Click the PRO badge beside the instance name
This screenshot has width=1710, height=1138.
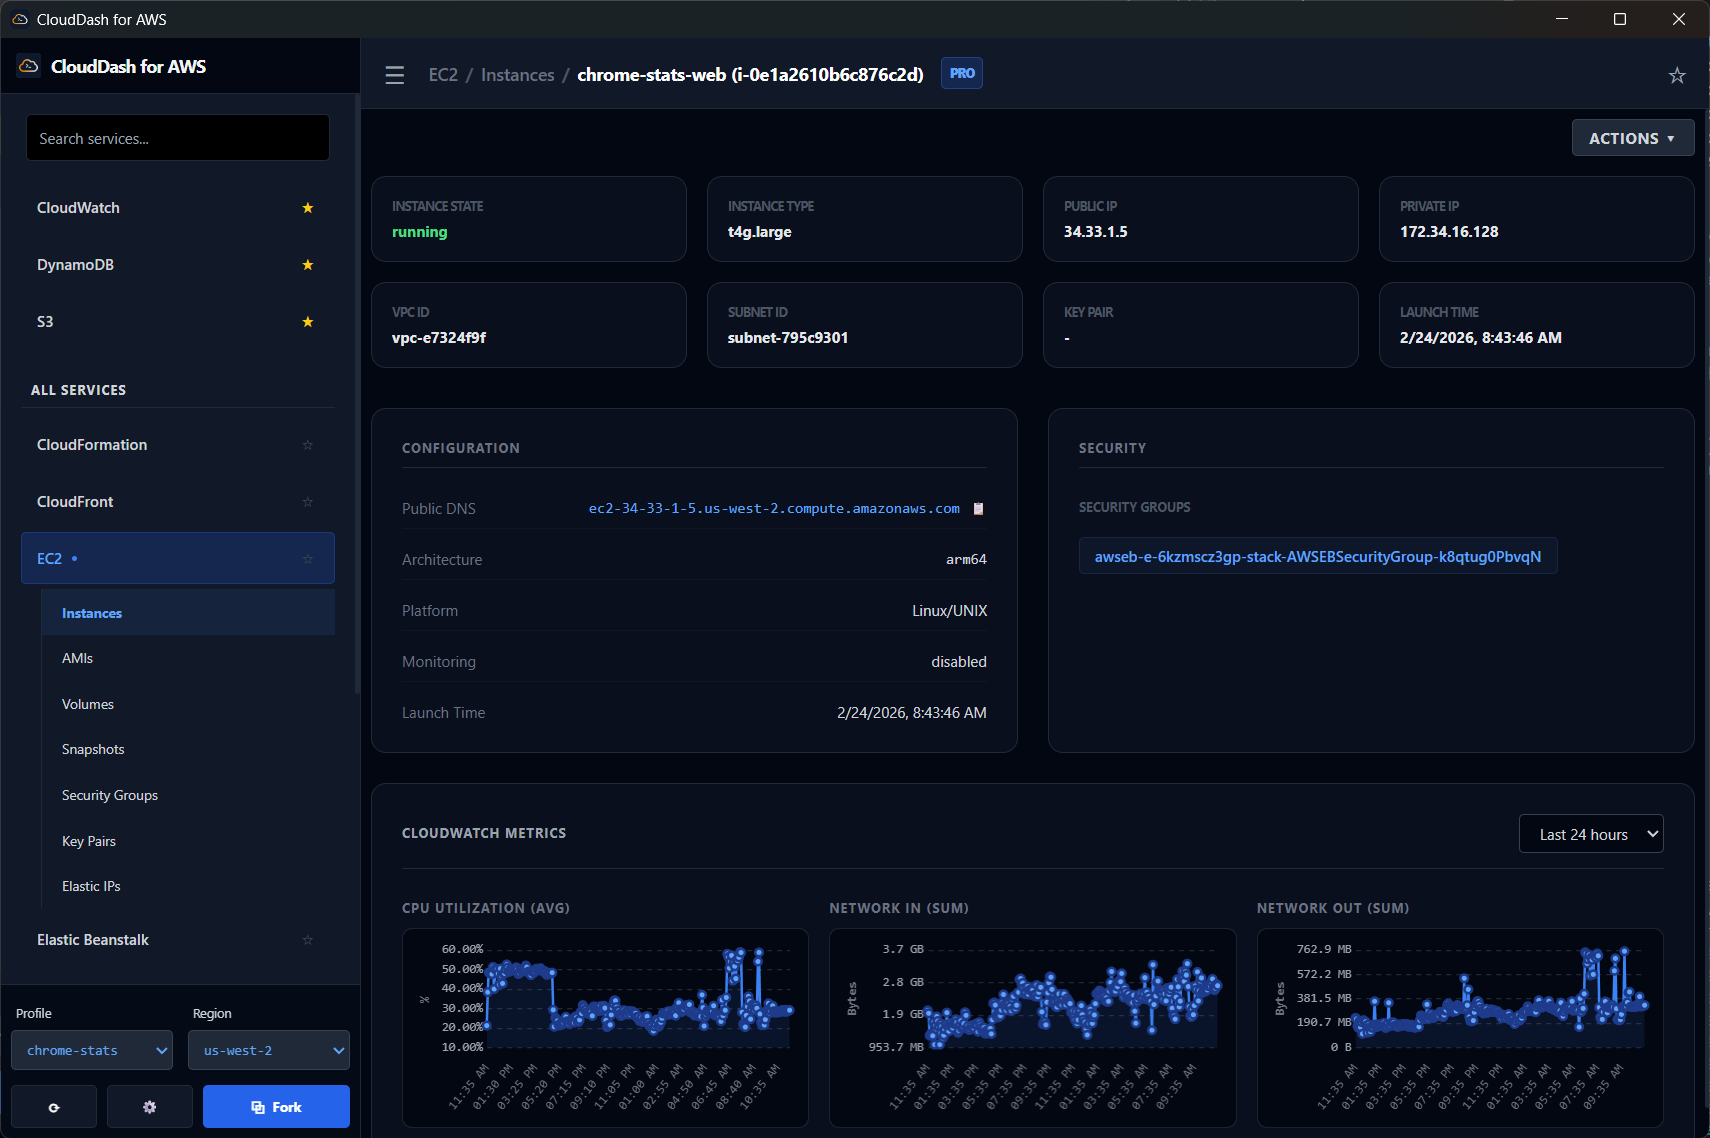961,73
